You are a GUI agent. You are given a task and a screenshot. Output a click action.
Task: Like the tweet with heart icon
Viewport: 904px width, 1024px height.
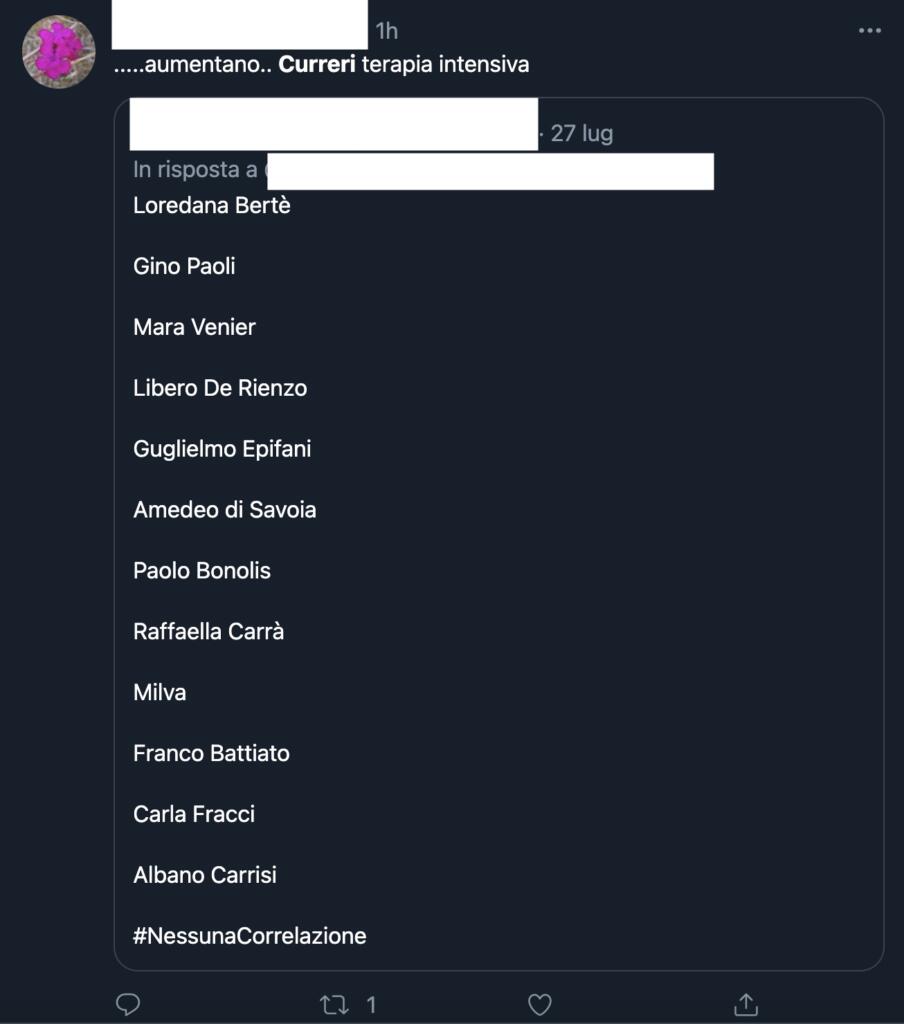click(540, 1004)
